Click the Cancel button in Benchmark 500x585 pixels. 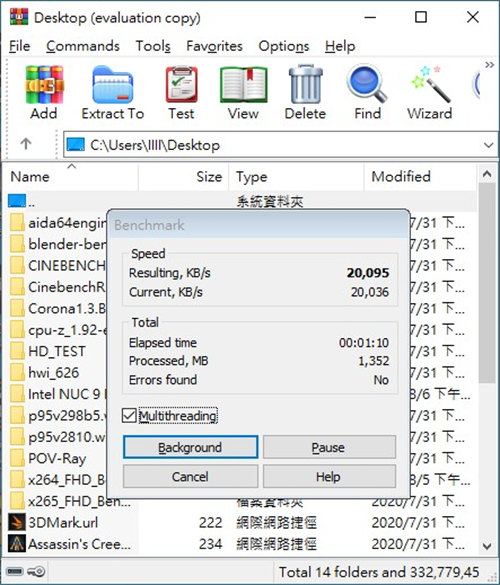(x=190, y=476)
